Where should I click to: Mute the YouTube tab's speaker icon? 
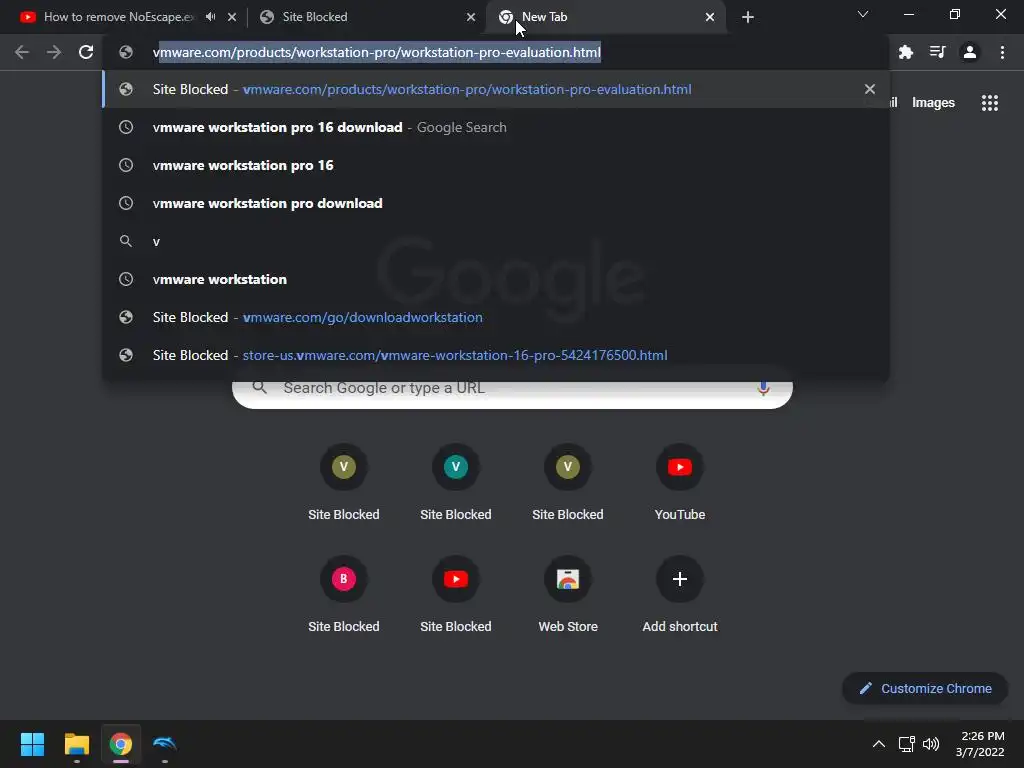210,17
